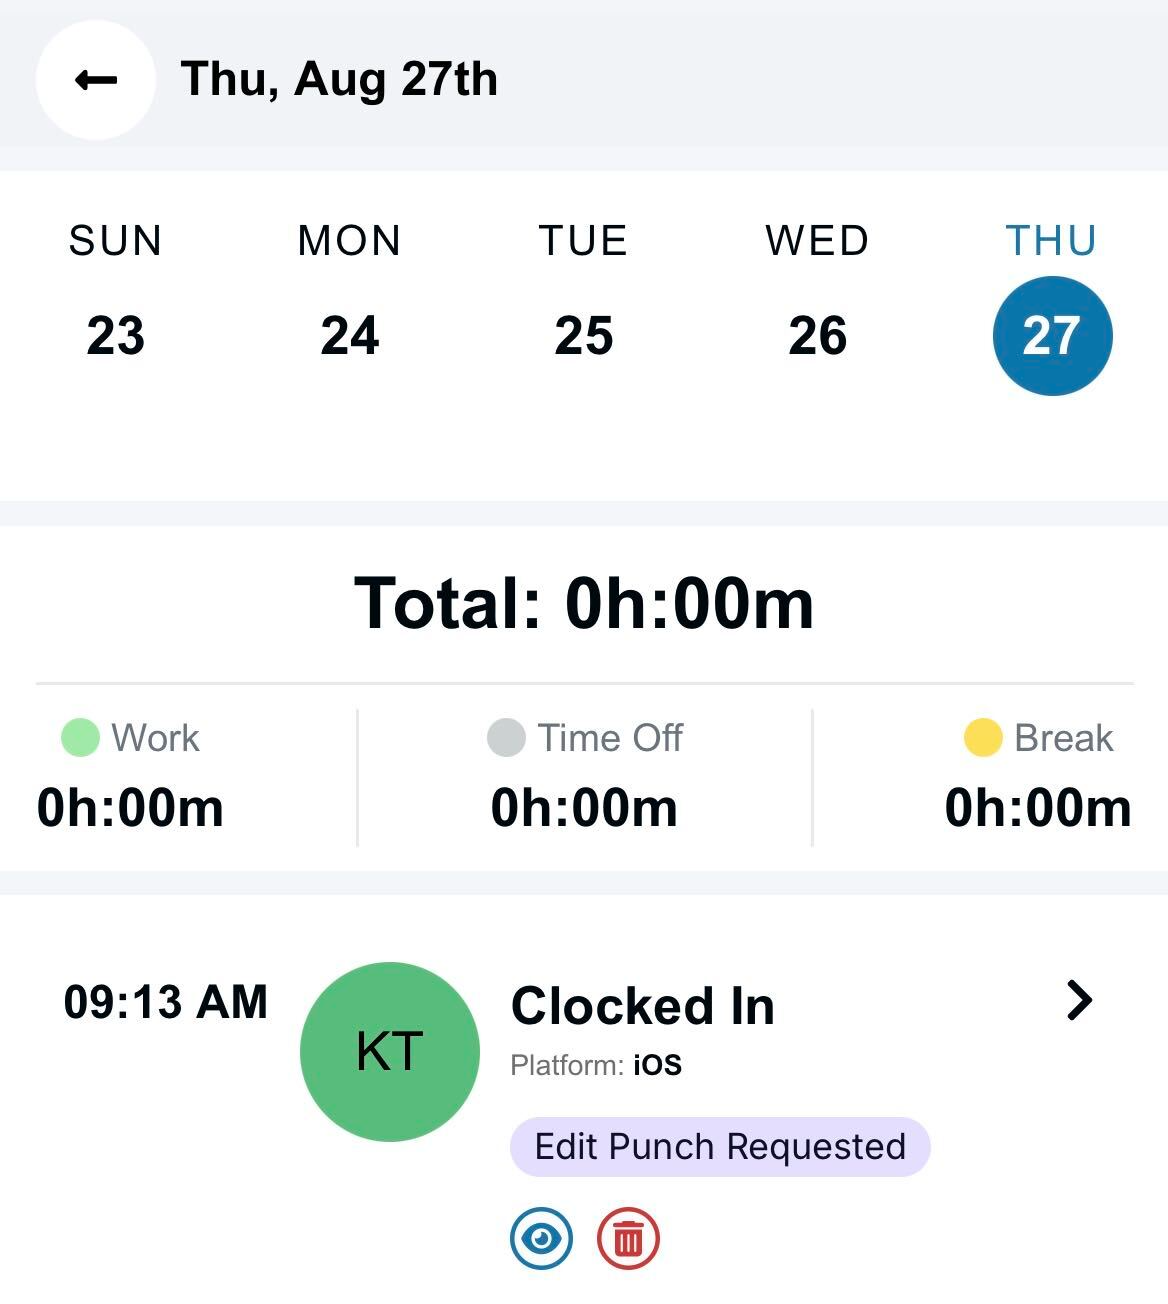Tap the Time Off 0h:00m value
Screen dimensions: 1168x1304
tap(584, 808)
